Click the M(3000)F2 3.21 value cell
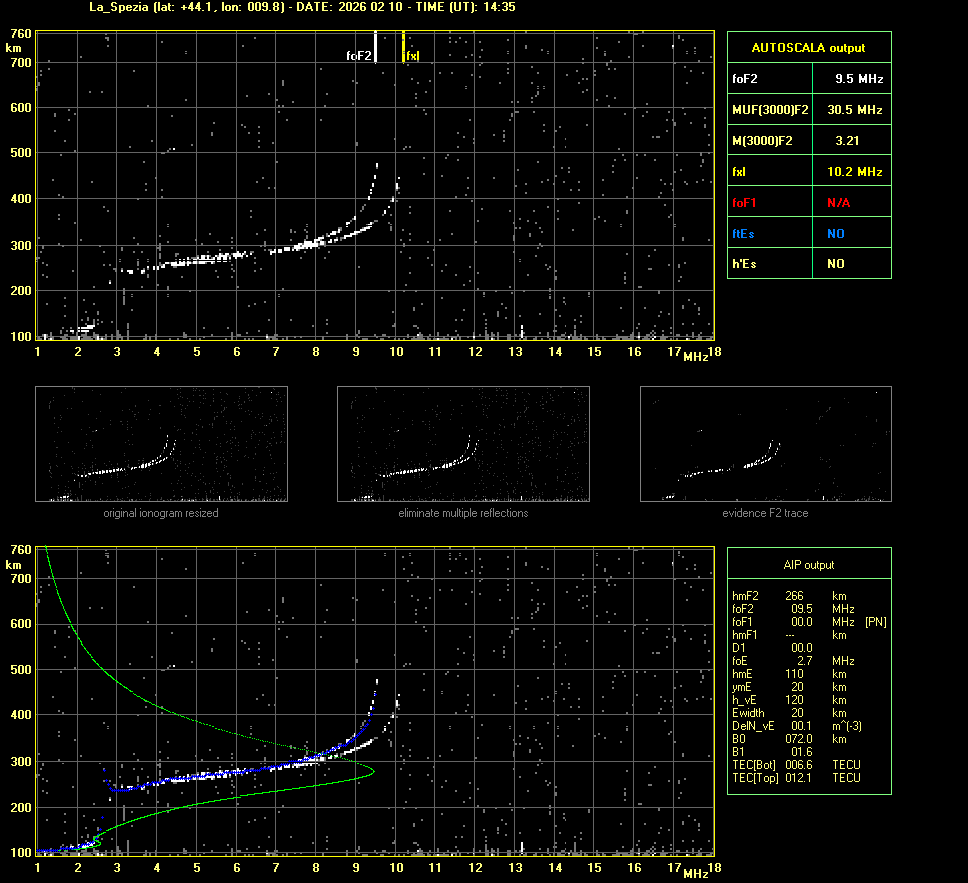 coord(847,141)
